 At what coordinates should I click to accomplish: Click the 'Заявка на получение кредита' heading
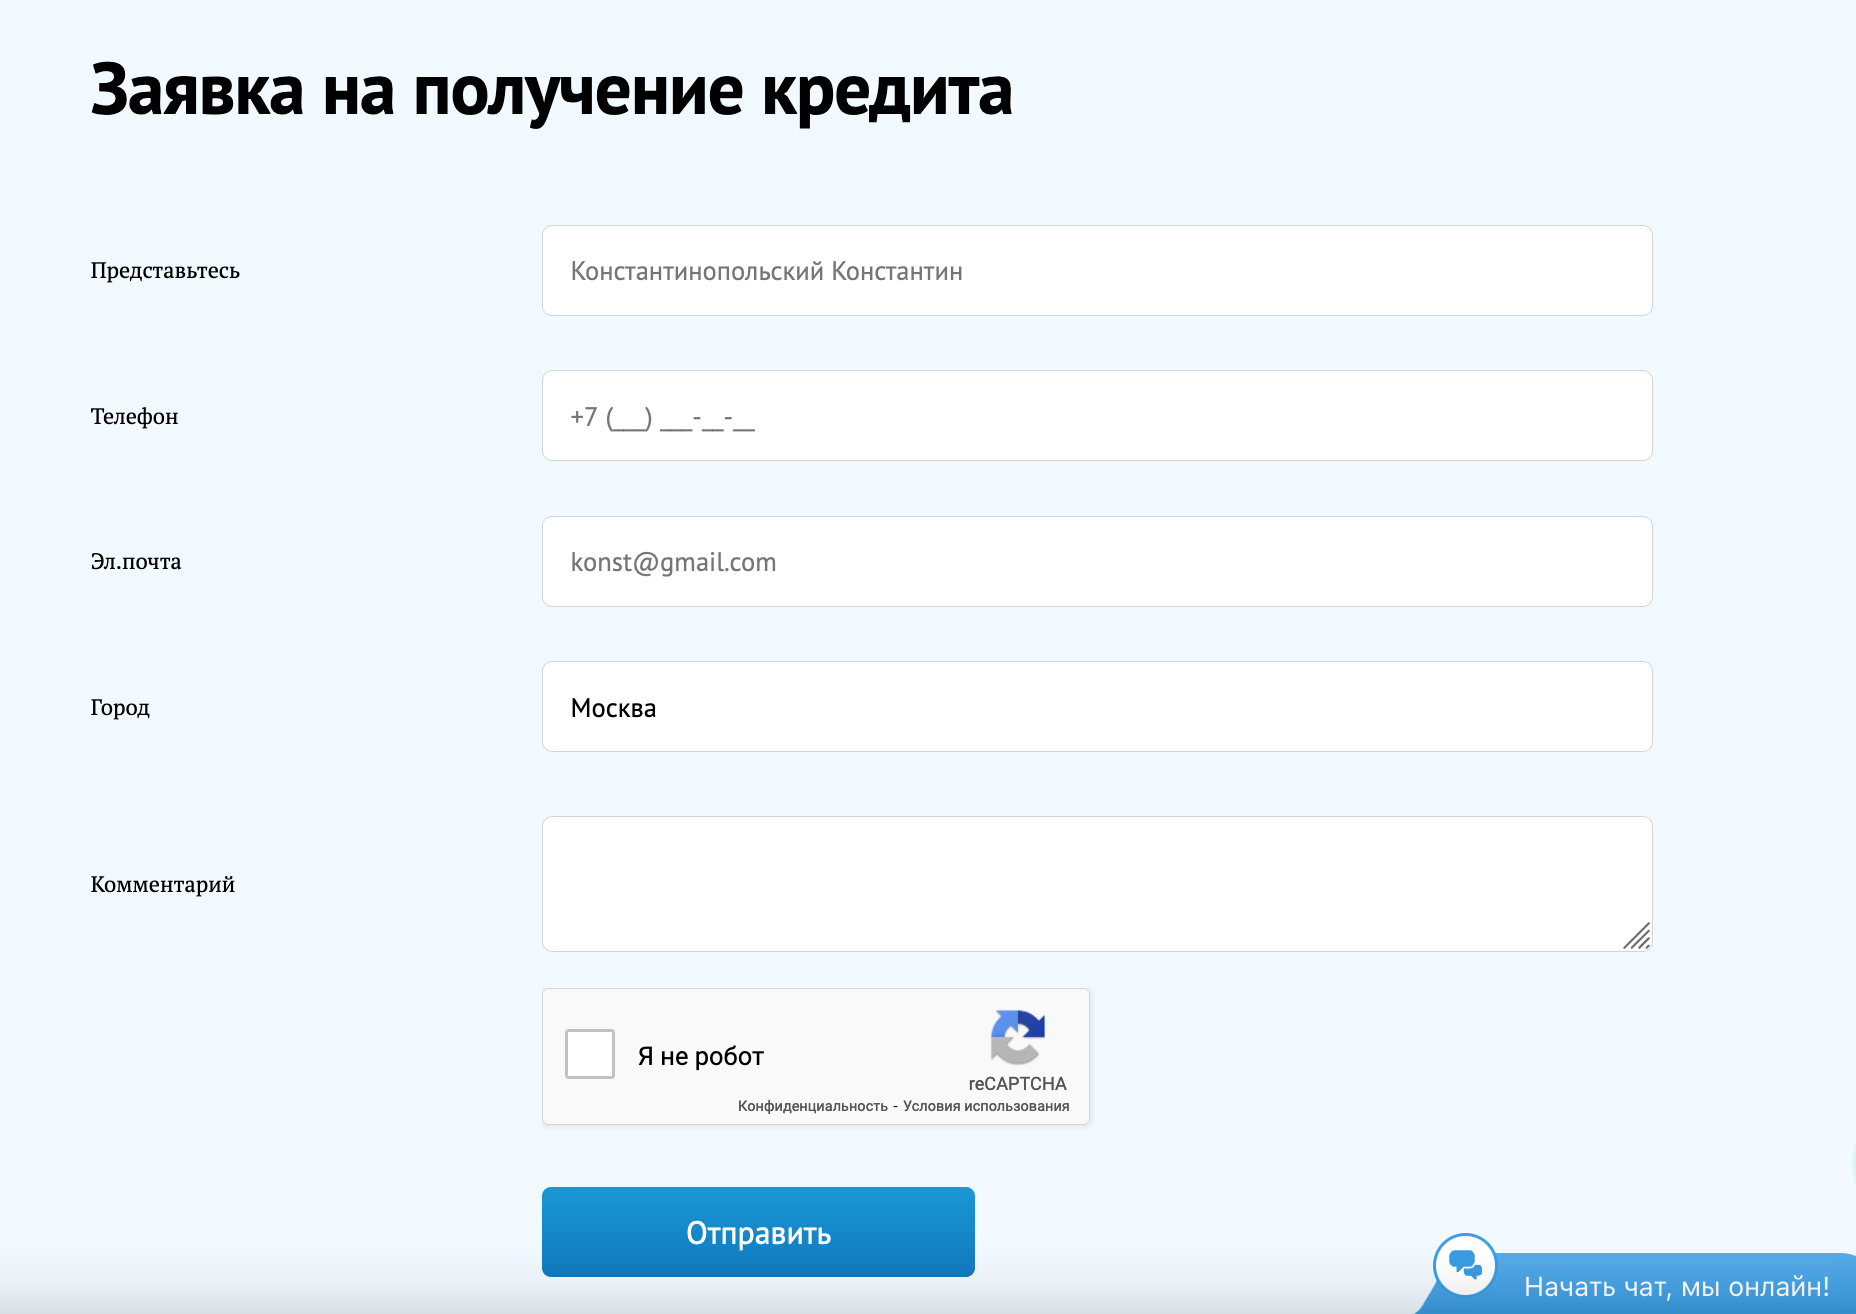pyautogui.click(x=551, y=92)
